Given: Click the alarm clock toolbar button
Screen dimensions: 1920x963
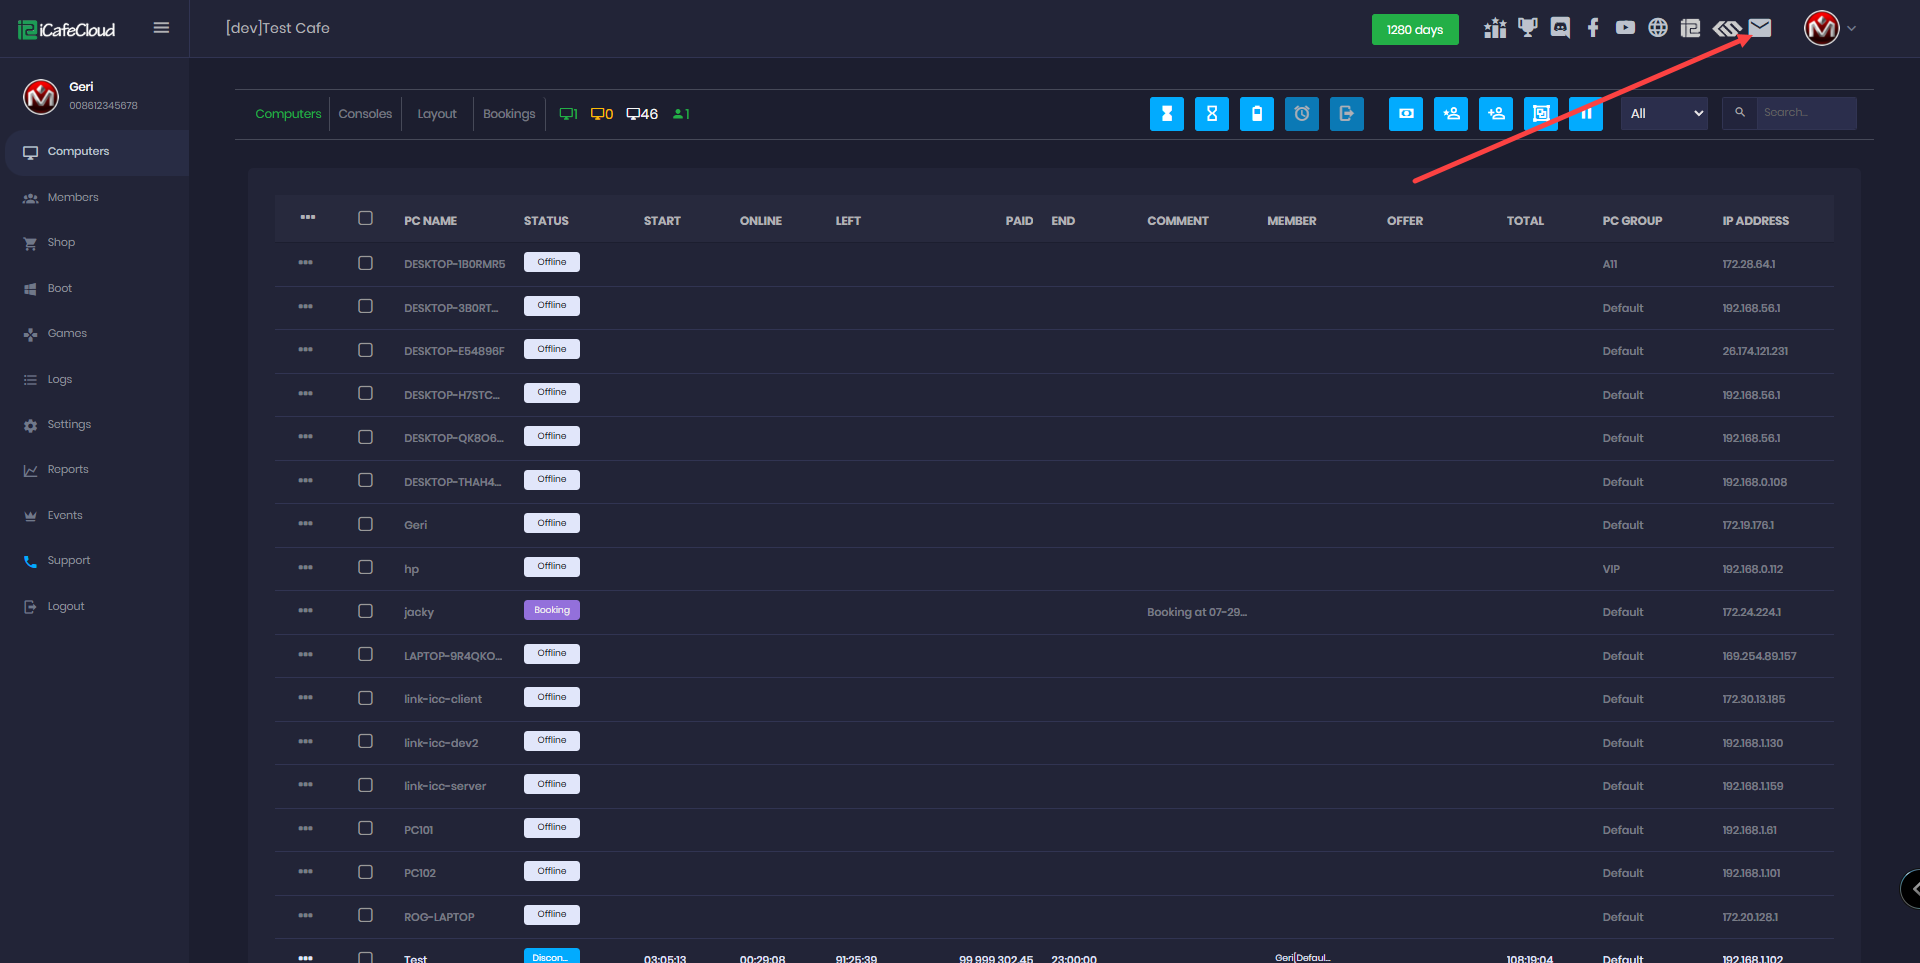Looking at the screenshot, I should click(x=1301, y=114).
